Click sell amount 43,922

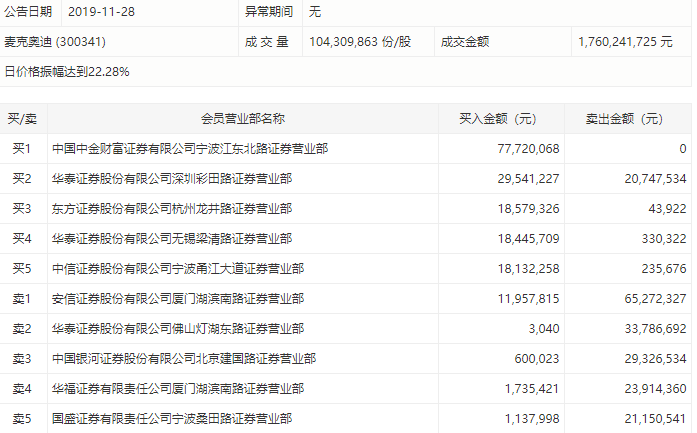coord(667,208)
